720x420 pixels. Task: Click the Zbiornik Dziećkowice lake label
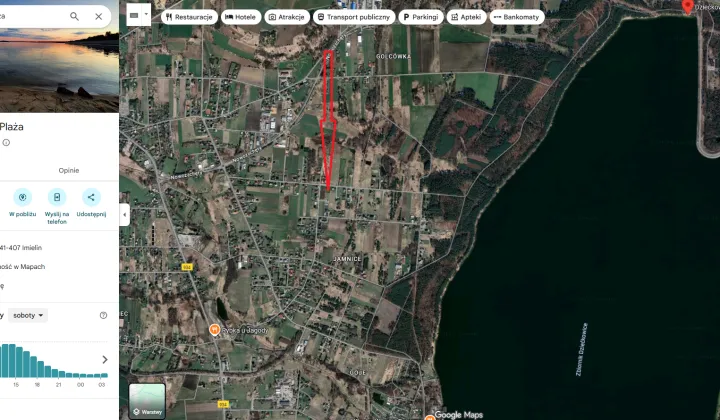tap(582, 349)
